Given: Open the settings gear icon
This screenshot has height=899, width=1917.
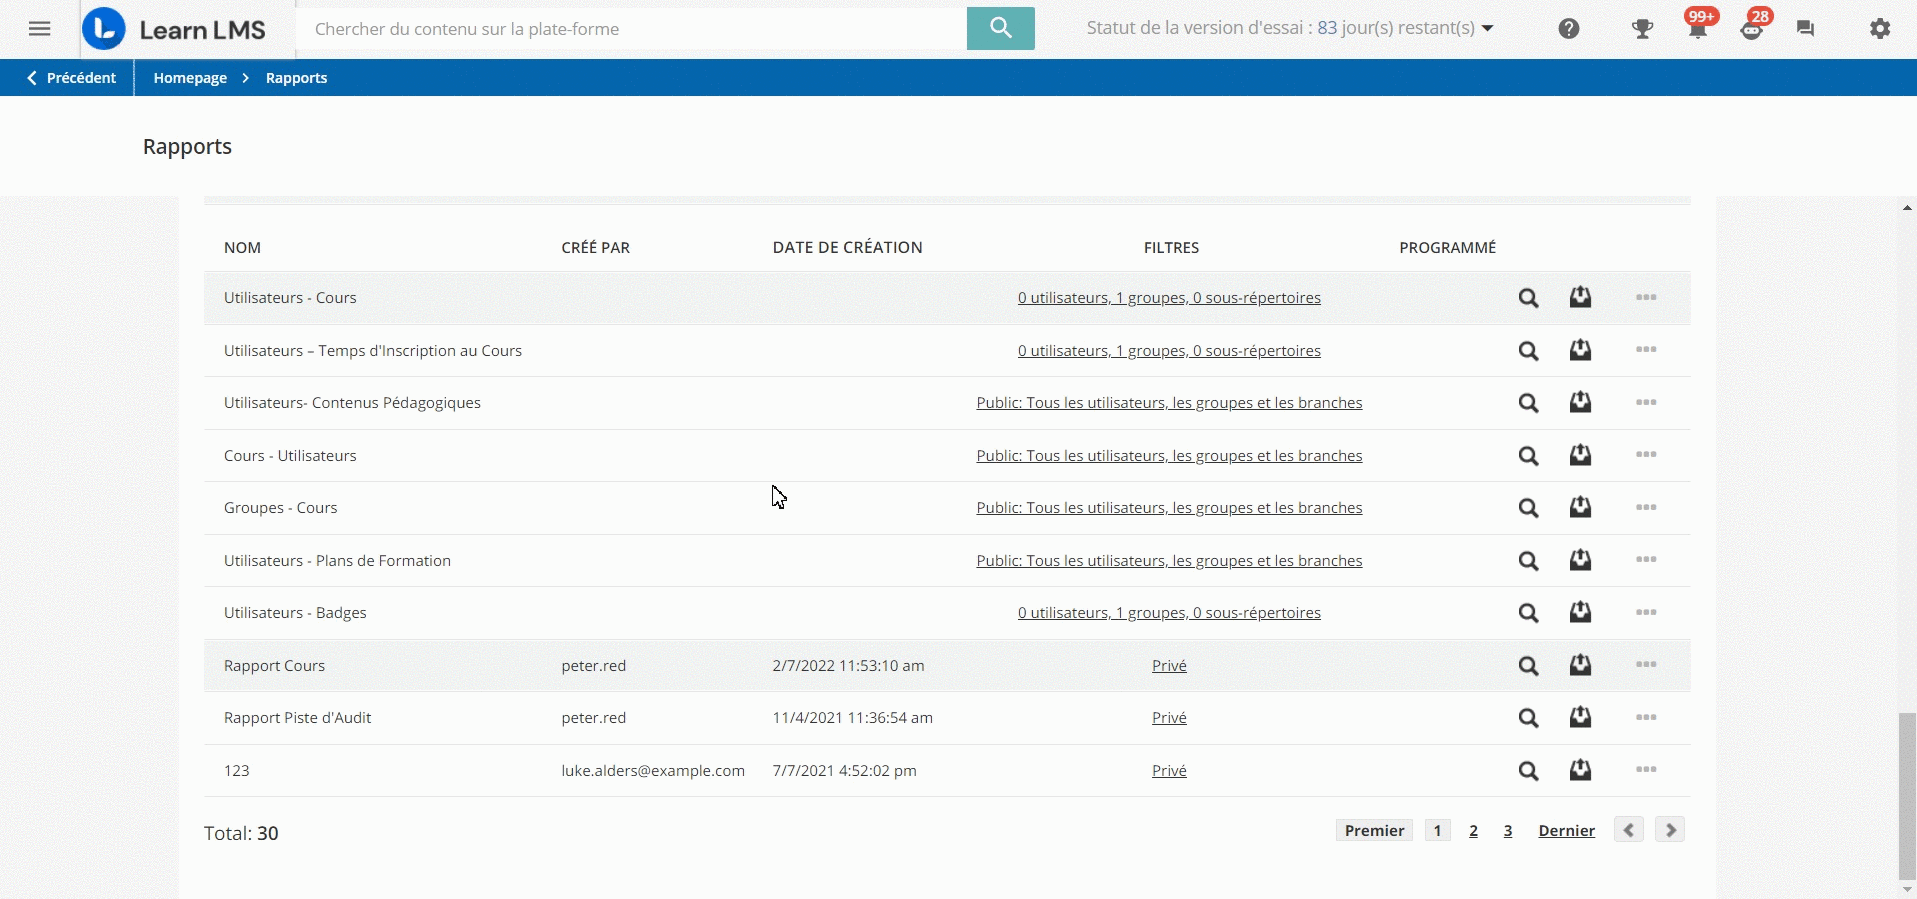Looking at the screenshot, I should [1880, 29].
